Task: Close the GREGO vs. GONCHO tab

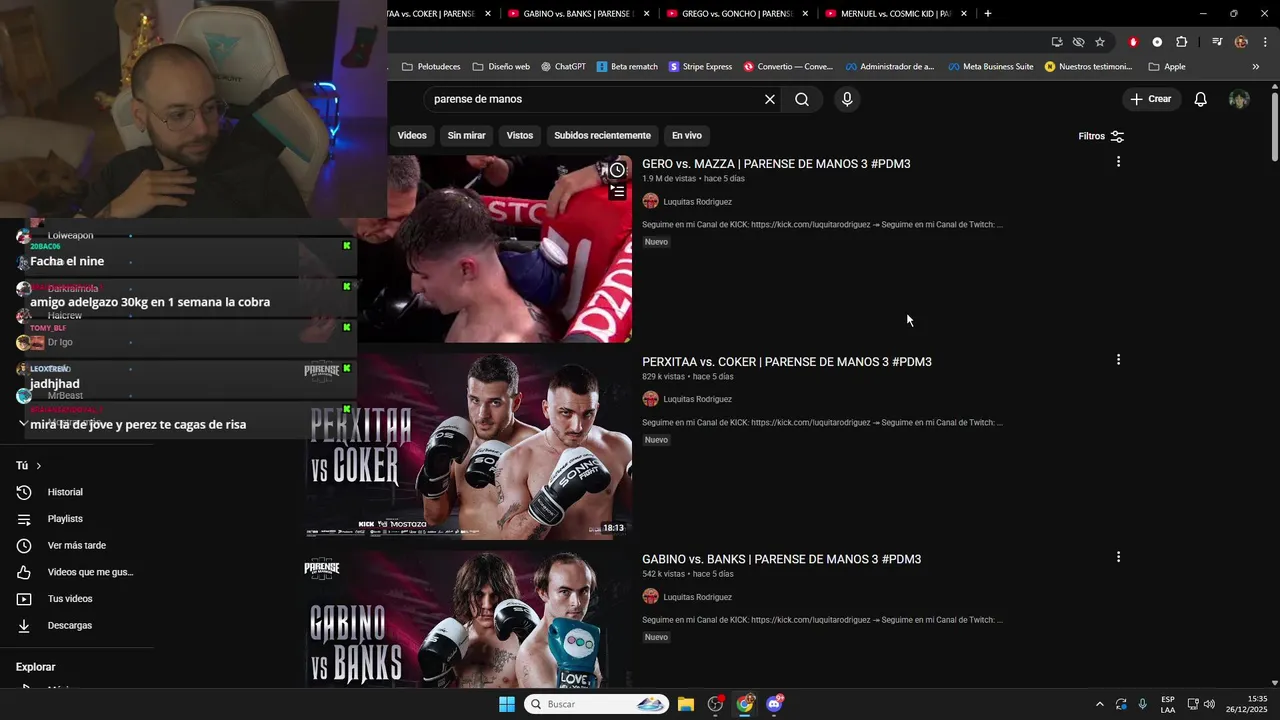Action: (x=805, y=13)
